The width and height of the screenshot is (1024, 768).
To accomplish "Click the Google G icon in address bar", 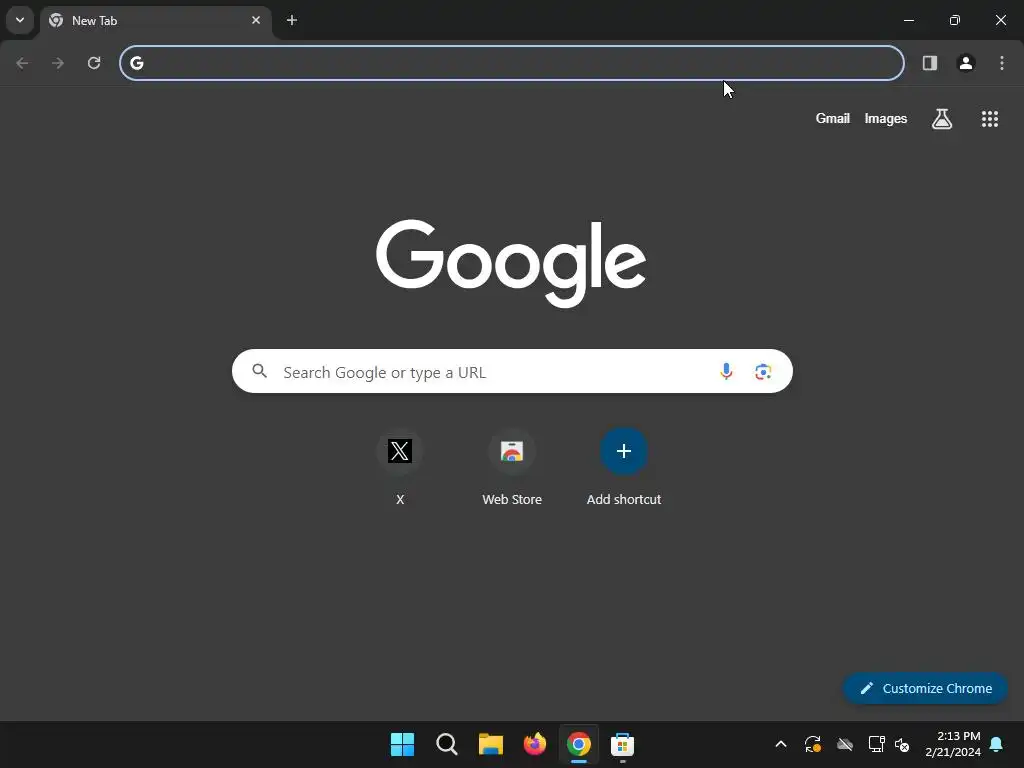I will [x=136, y=63].
